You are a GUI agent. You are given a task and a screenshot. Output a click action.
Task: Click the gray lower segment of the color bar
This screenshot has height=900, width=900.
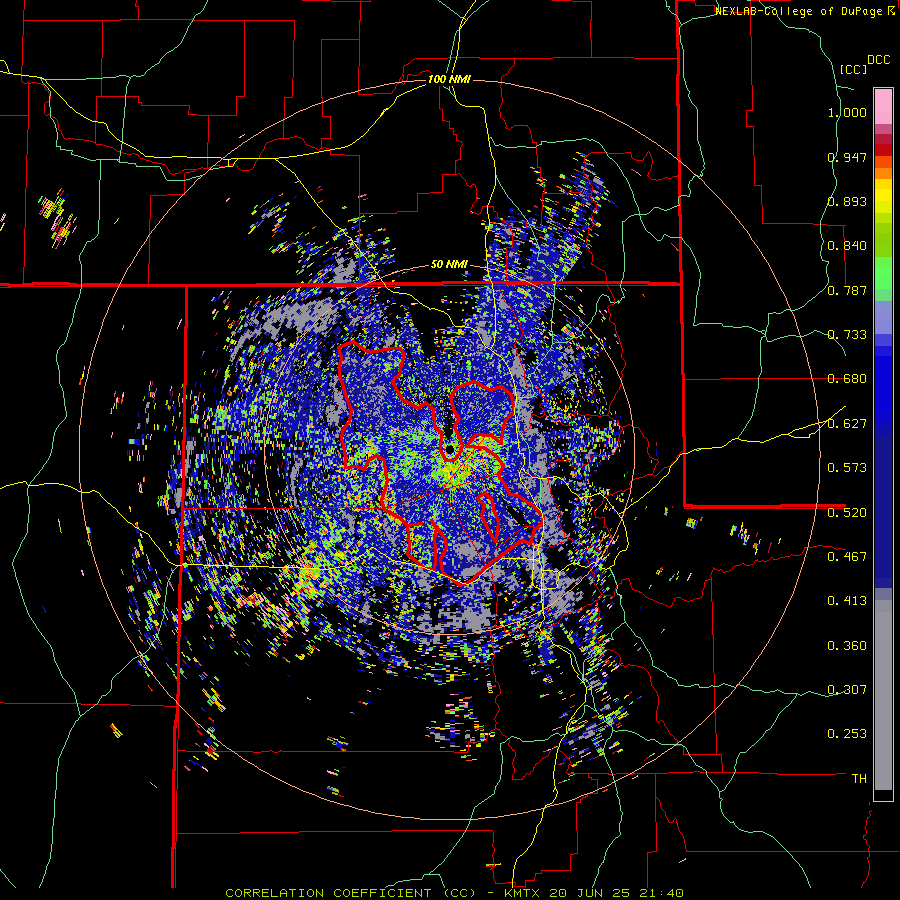[x=883, y=695]
